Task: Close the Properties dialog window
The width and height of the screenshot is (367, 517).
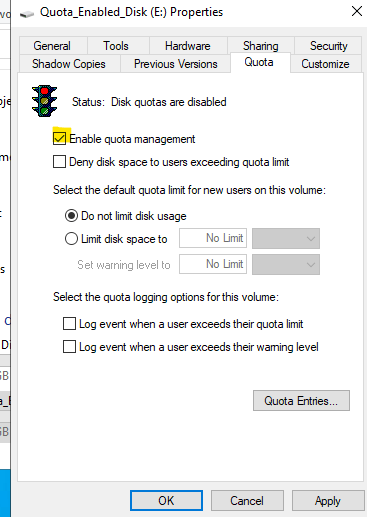Action: (357, 11)
